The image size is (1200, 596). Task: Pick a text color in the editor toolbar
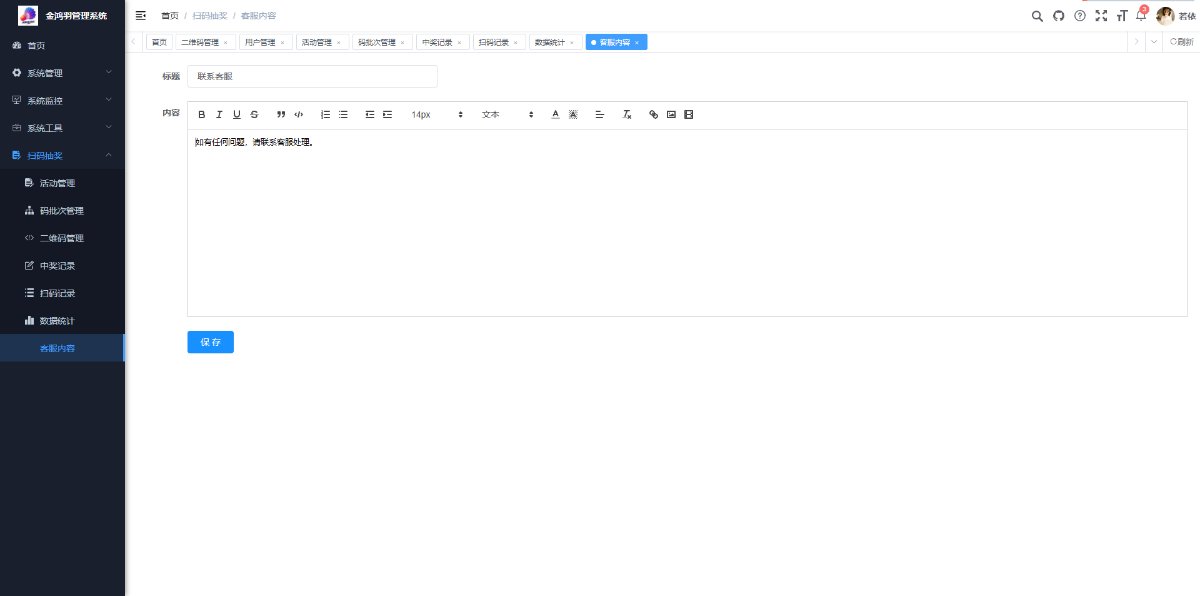[556, 115]
